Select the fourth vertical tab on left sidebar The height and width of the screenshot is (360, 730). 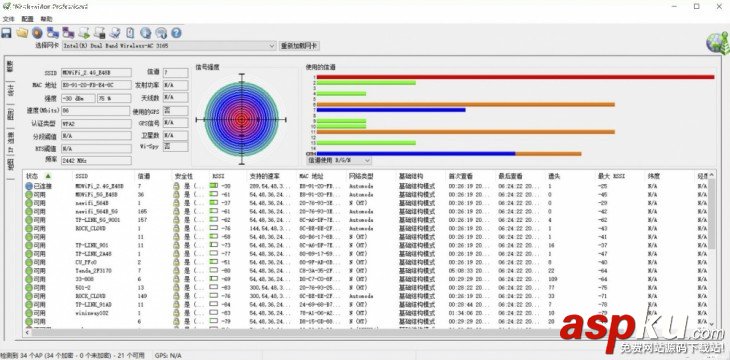pyautogui.click(x=10, y=141)
